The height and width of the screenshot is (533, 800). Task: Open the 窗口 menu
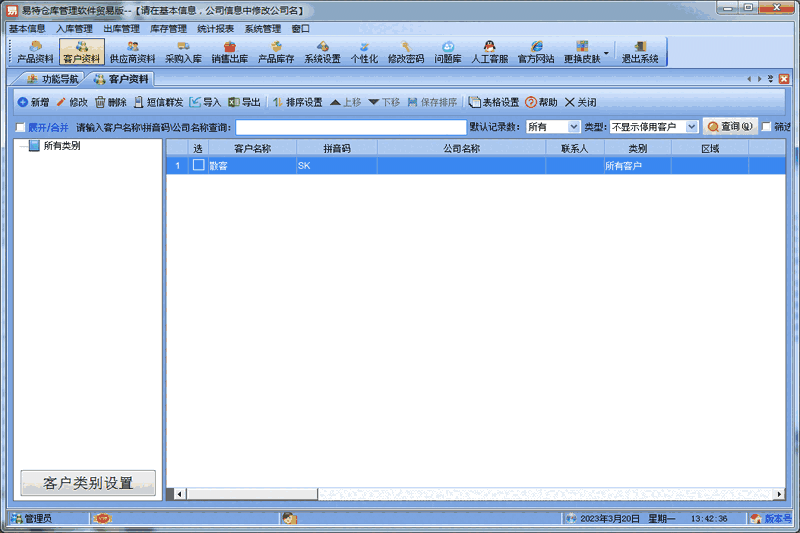[301, 29]
